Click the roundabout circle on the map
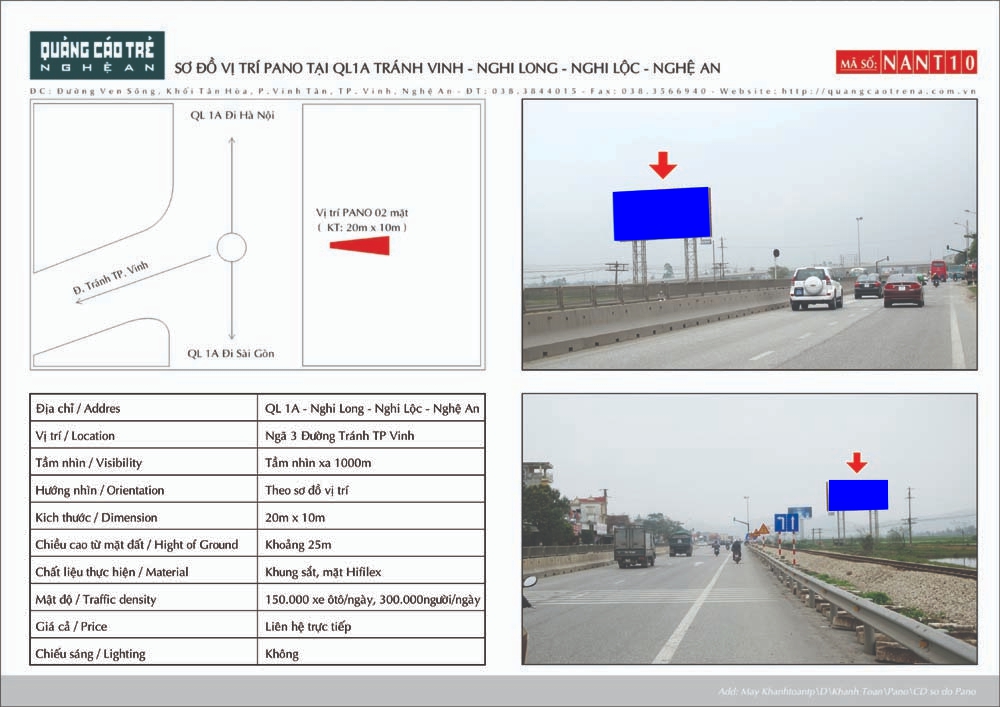The image size is (1000, 707). [232, 248]
